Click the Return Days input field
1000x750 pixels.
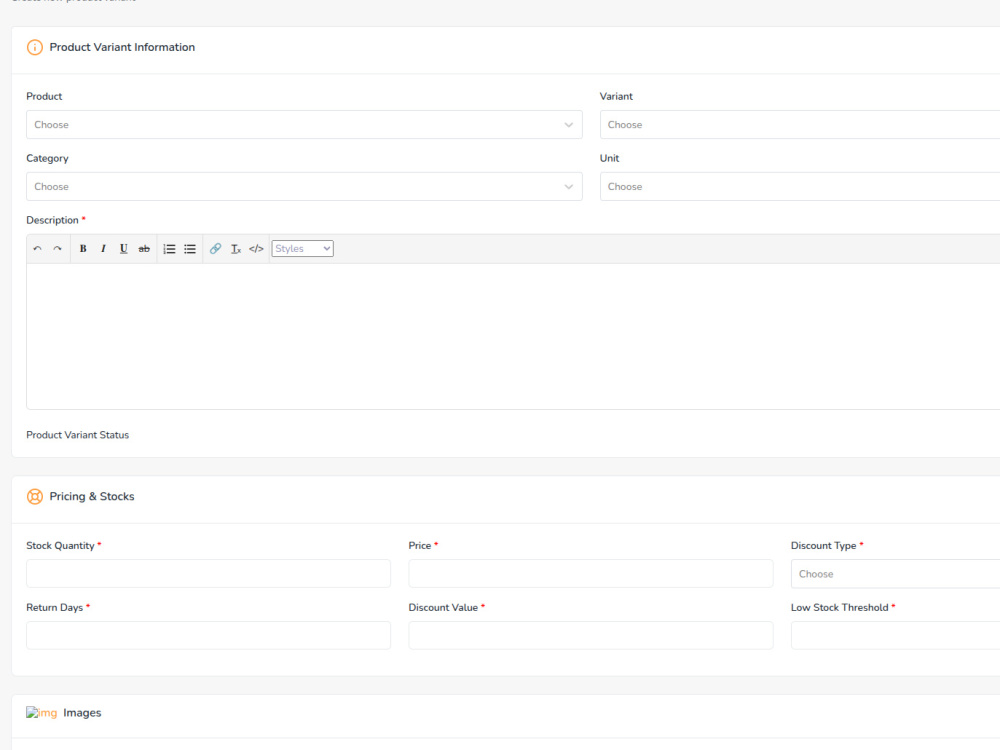pos(209,635)
